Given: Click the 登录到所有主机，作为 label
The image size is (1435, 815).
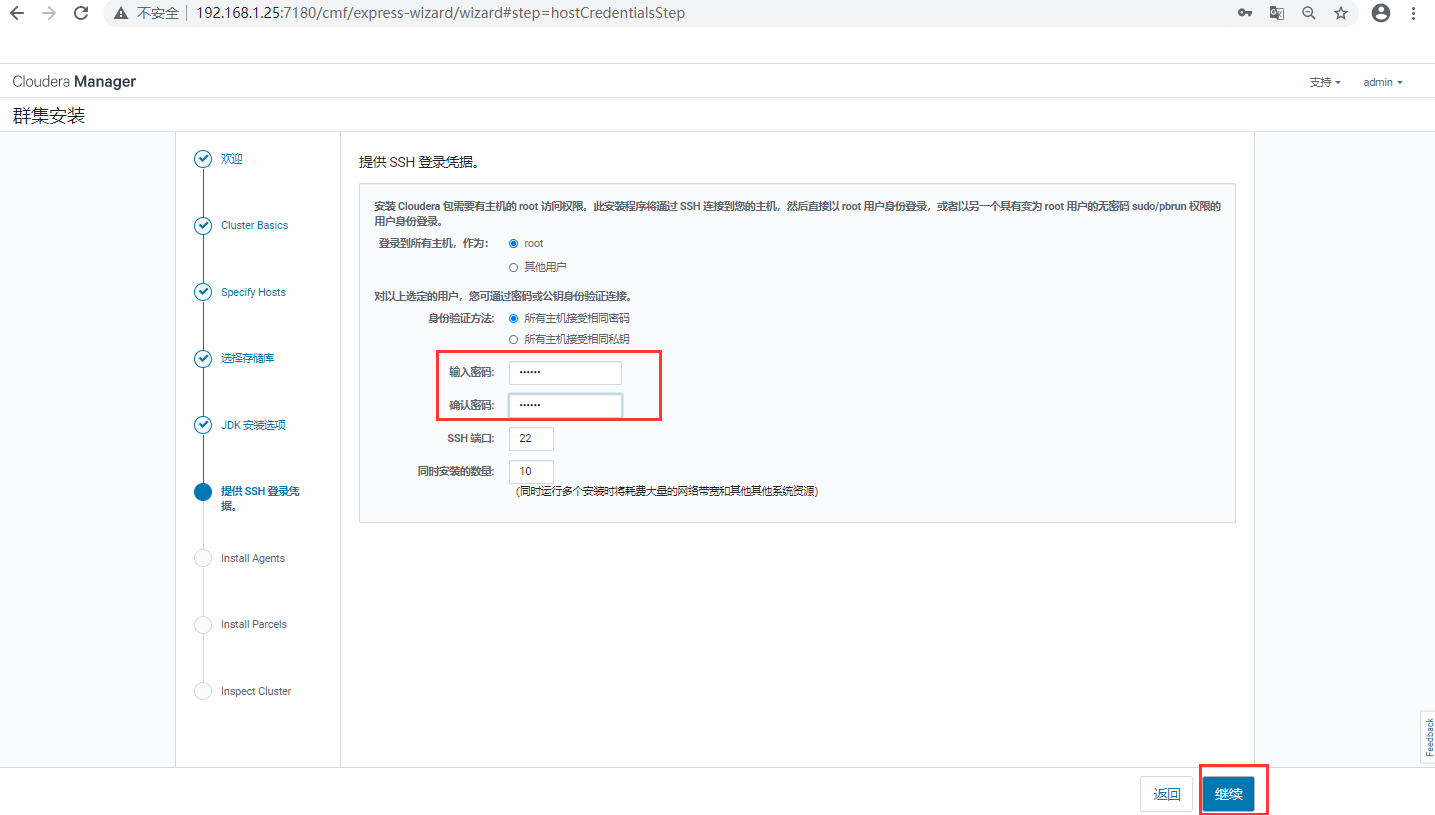Looking at the screenshot, I should (435, 243).
